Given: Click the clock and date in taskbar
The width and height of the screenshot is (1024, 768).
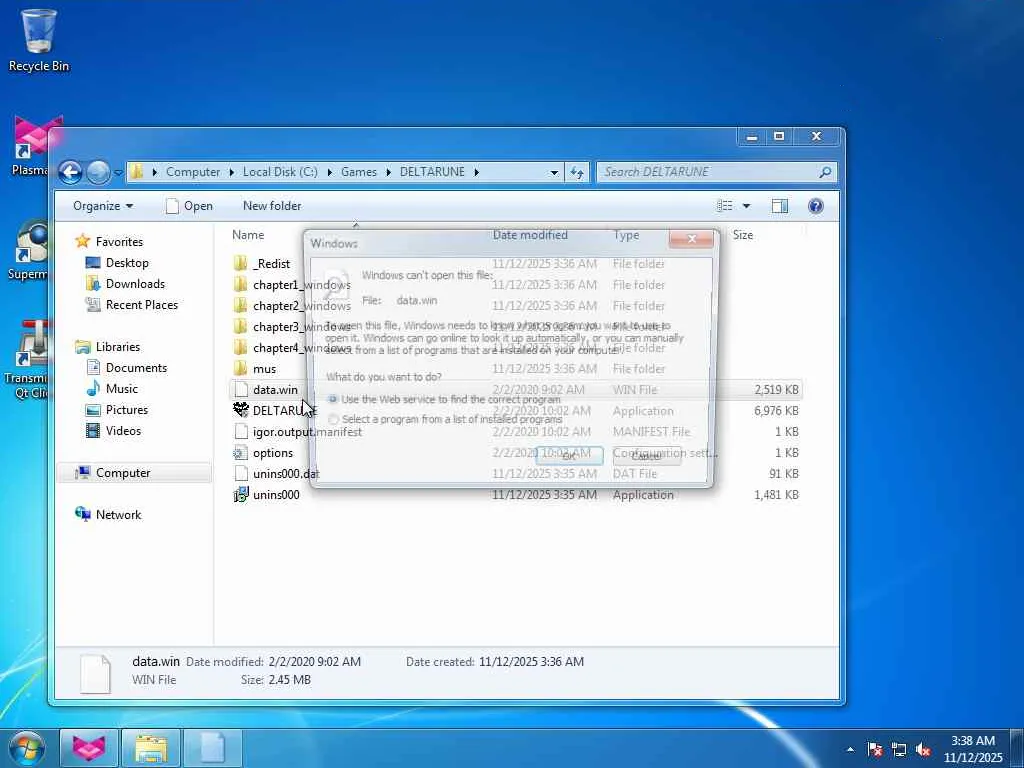Looking at the screenshot, I should 972,749.
